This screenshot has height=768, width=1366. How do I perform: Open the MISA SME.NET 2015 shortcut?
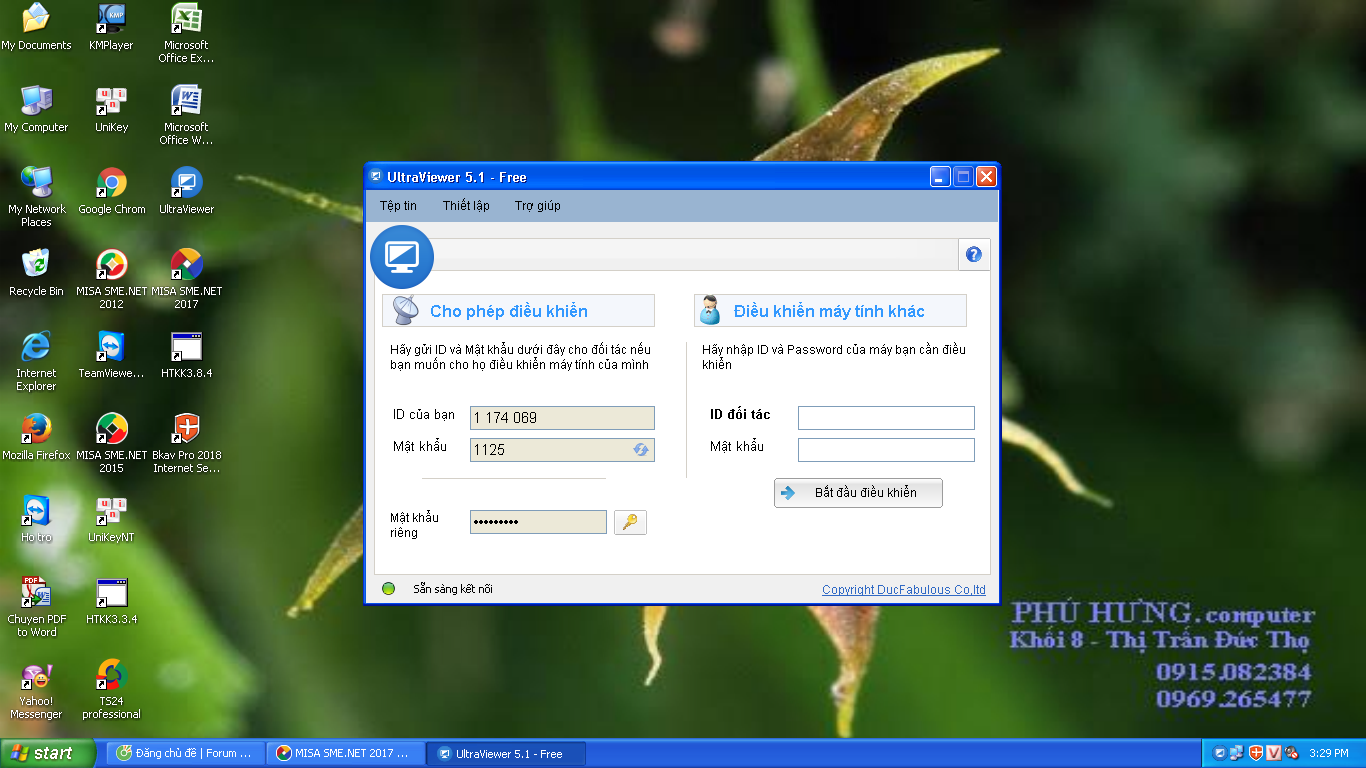(x=111, y=443)
